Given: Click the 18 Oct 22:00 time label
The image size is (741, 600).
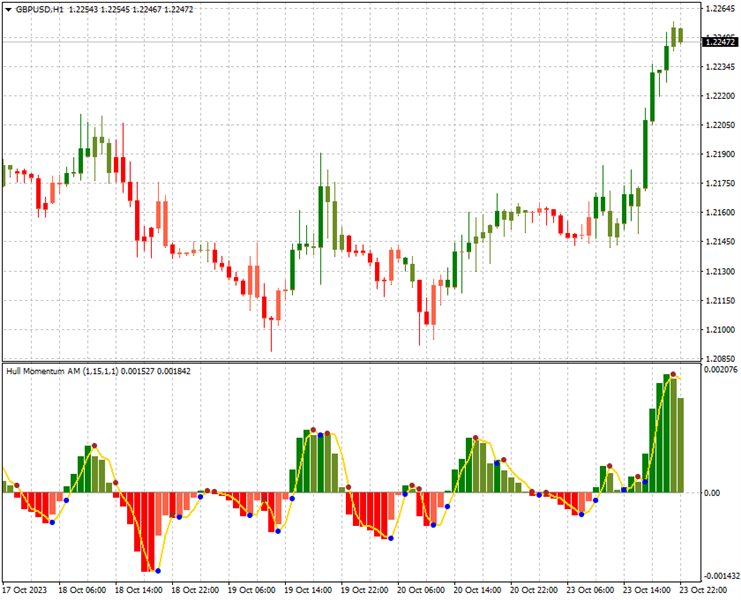Looking at the screenshot, I should point(195,591).
